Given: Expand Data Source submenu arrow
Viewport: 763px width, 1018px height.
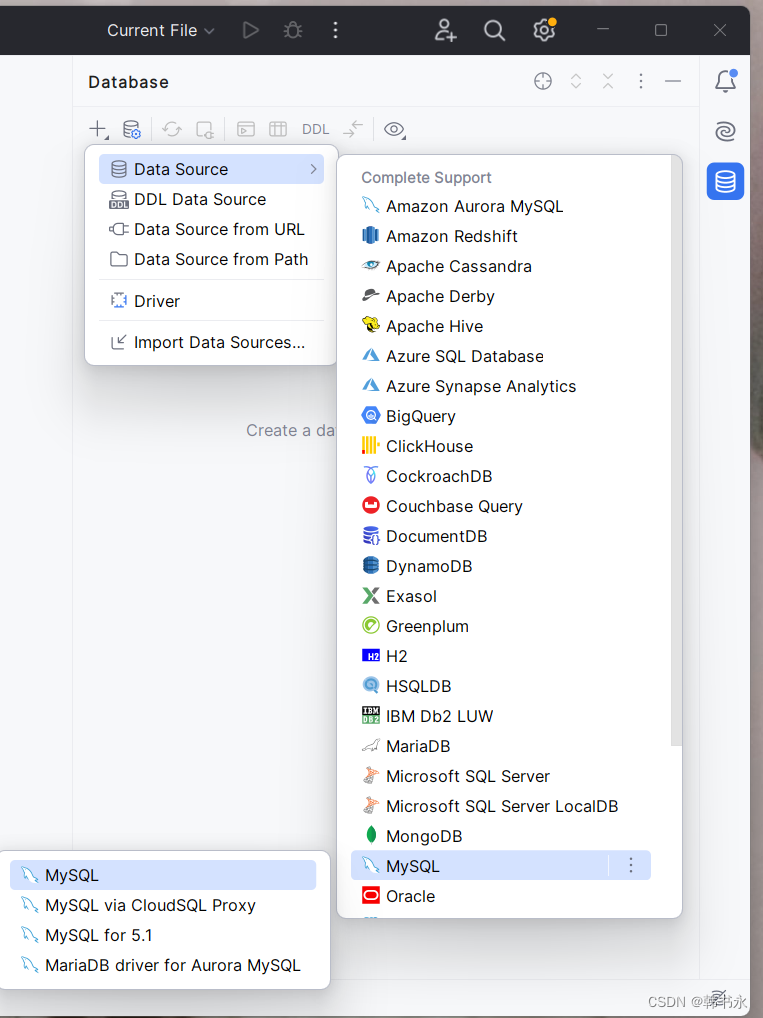Looking at the screenshot, I should pyautogui.click(x=314, y=169).
